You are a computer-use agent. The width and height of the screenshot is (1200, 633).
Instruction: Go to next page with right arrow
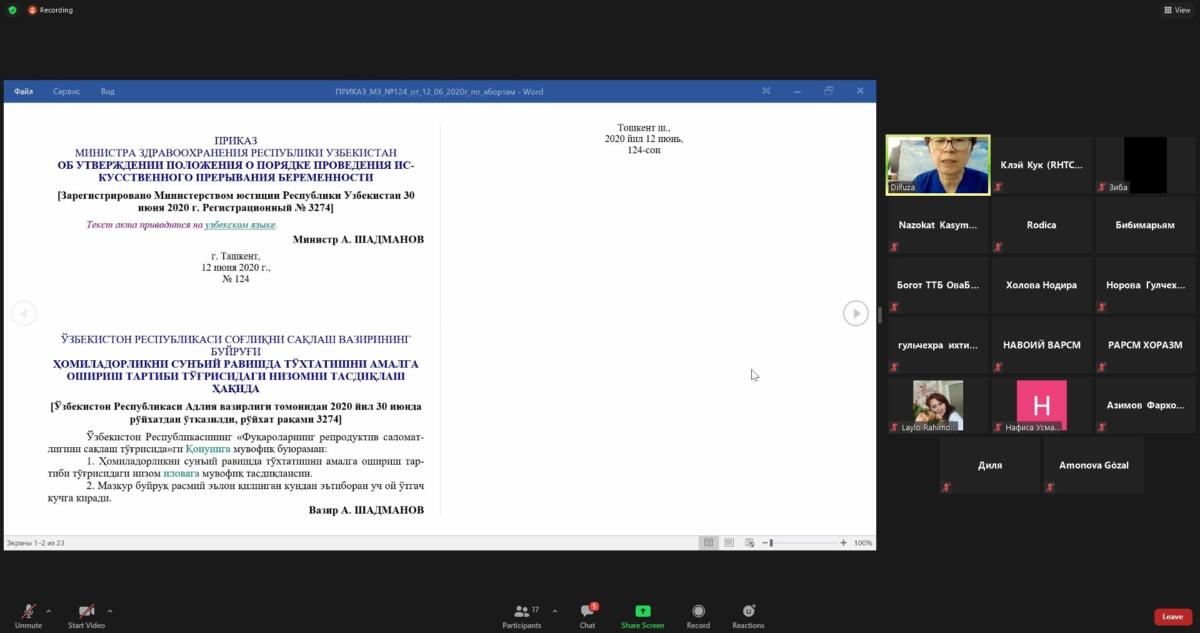click(855, 313)
